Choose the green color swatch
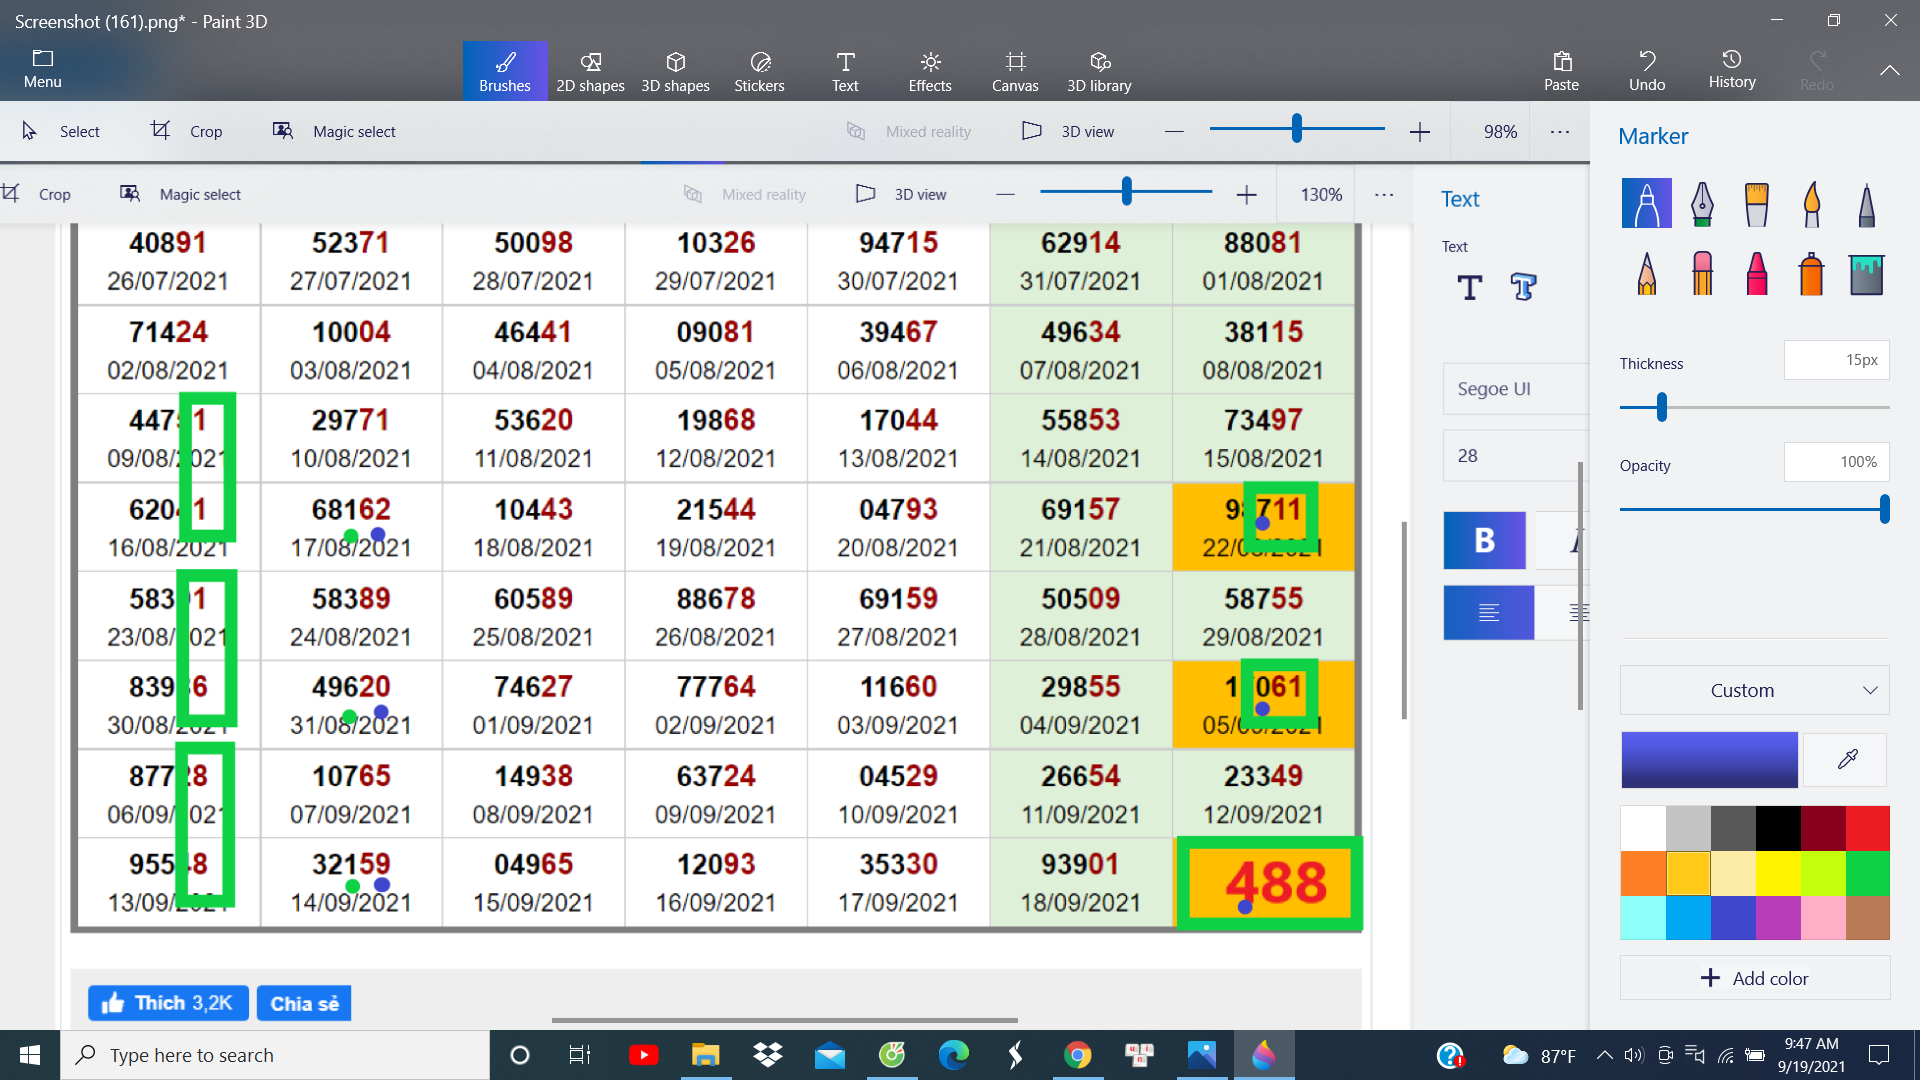1920x1080 pixels. point(1867,873)
